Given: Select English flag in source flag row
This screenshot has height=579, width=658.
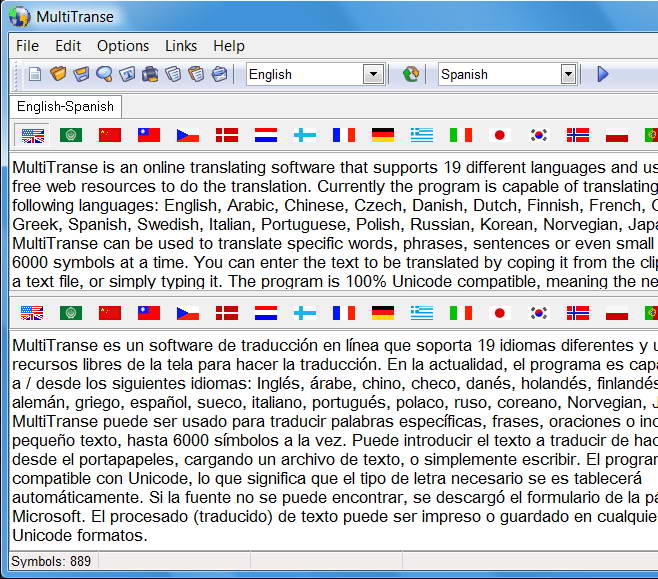Looking at the screenshot, I should (32, 135).
